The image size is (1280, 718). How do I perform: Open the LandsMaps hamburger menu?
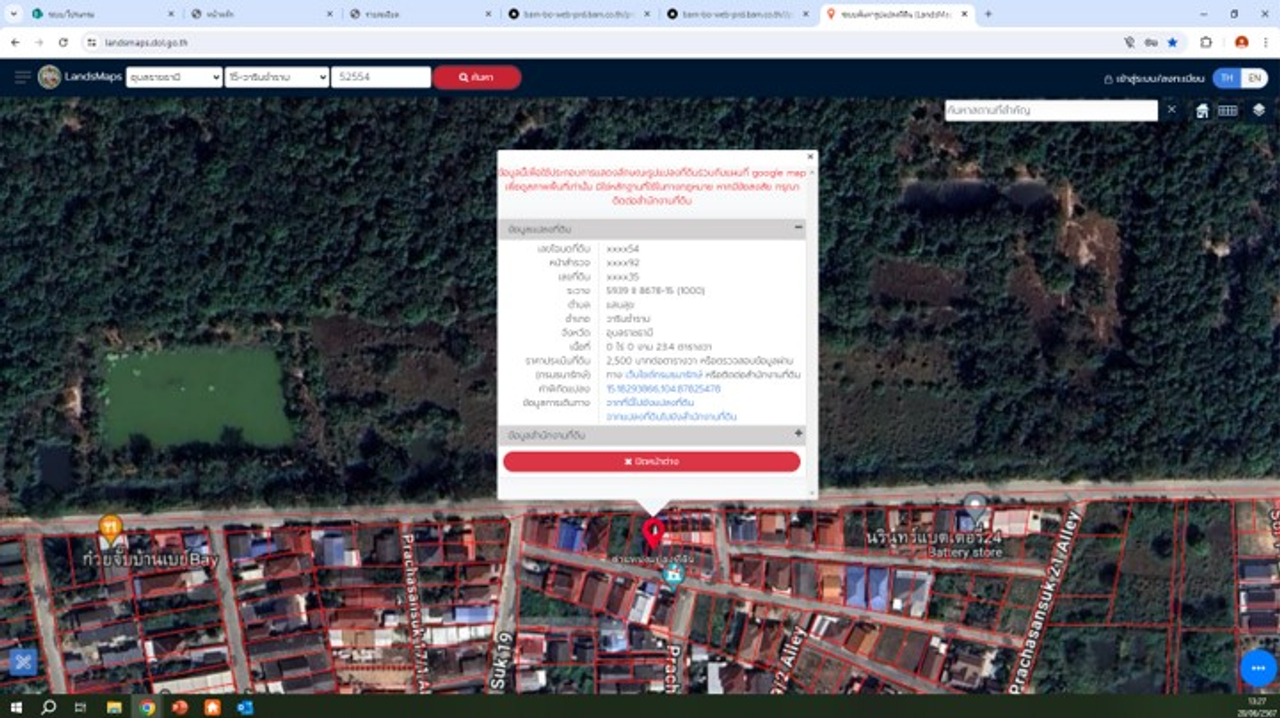click(22, 77)
